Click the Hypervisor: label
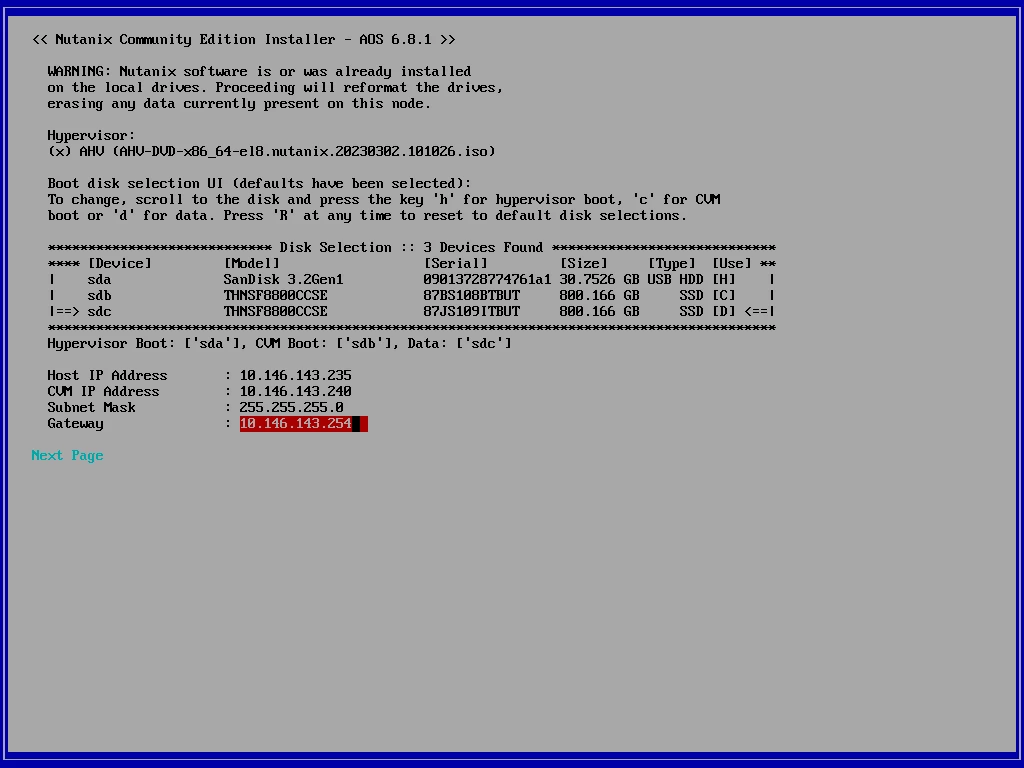Image resolution: width=1024 pixels, height=768 pixels. point(91,136)
